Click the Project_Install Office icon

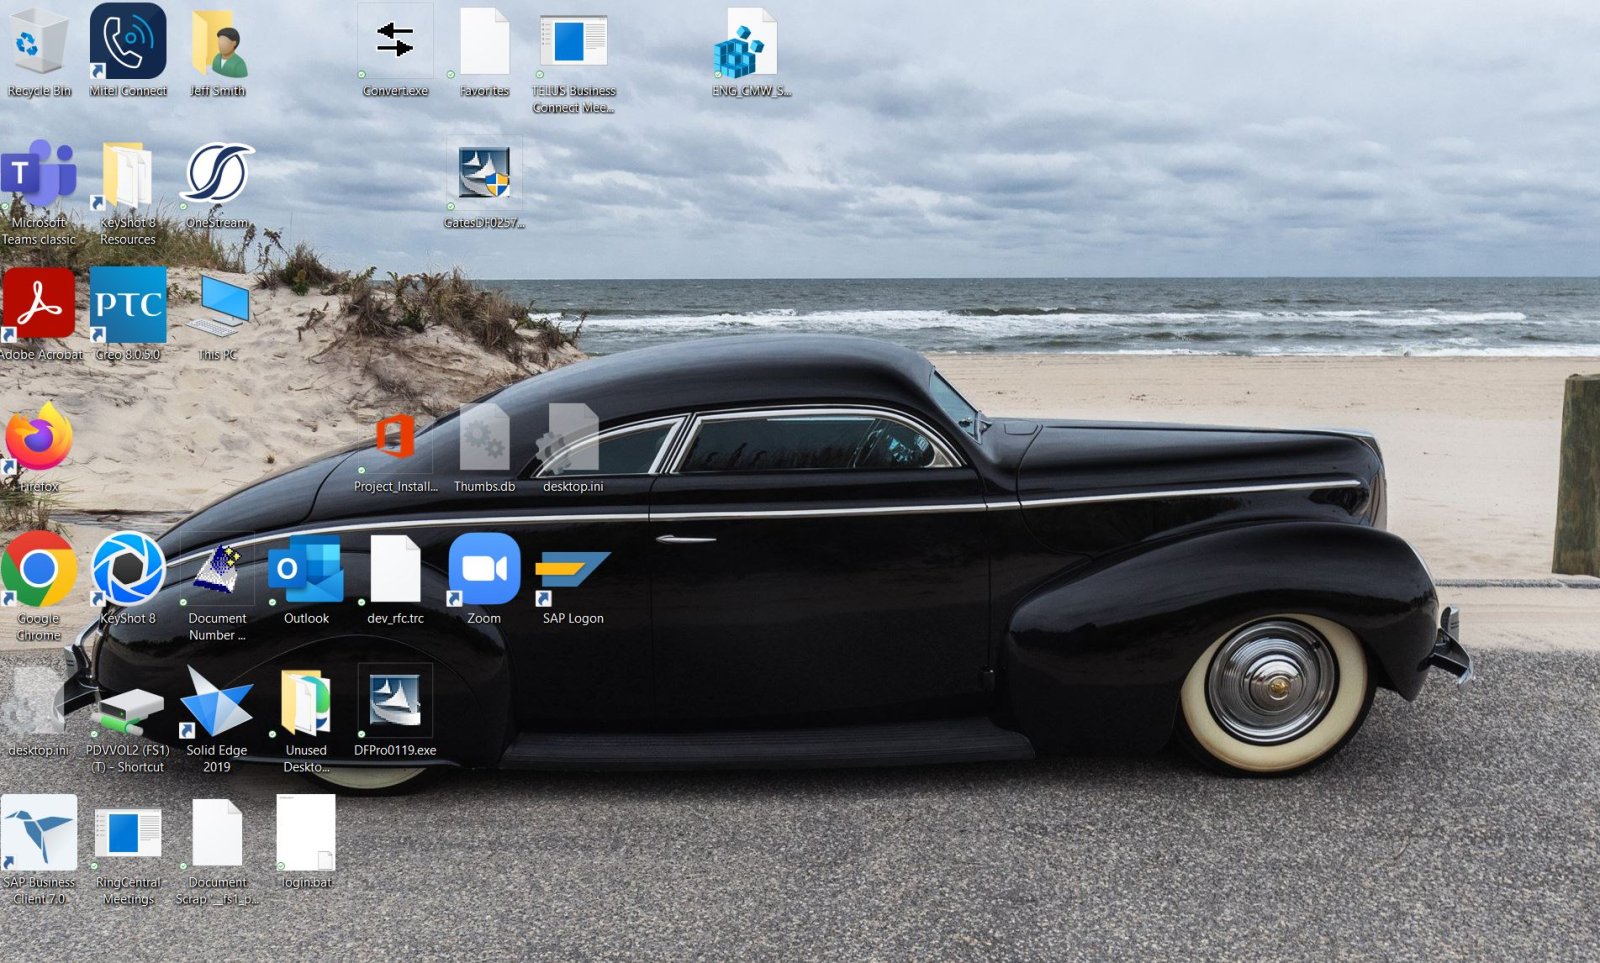[395, 438]
